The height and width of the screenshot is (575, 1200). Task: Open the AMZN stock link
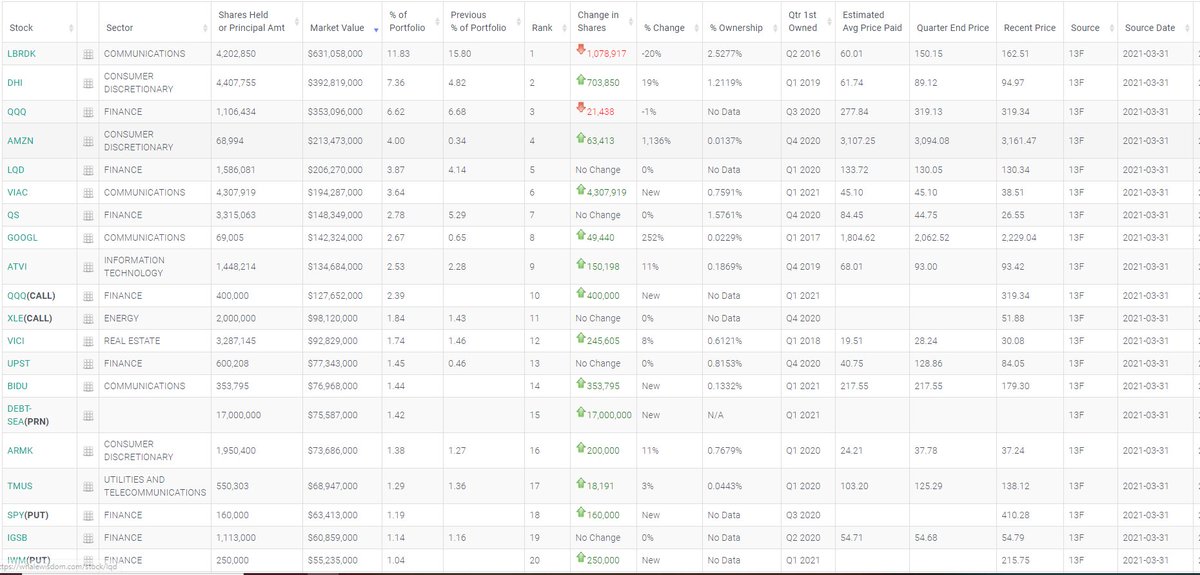[x=19, y=141]
